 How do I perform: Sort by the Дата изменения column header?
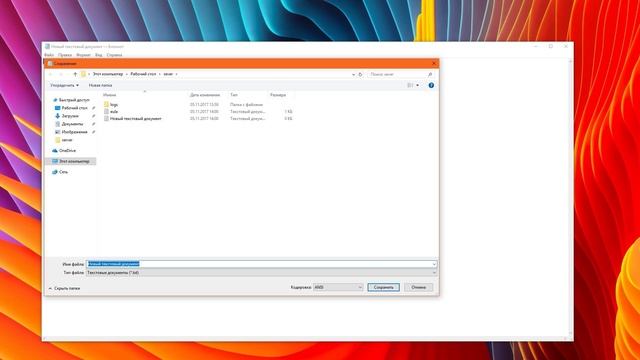coord(205,95)
